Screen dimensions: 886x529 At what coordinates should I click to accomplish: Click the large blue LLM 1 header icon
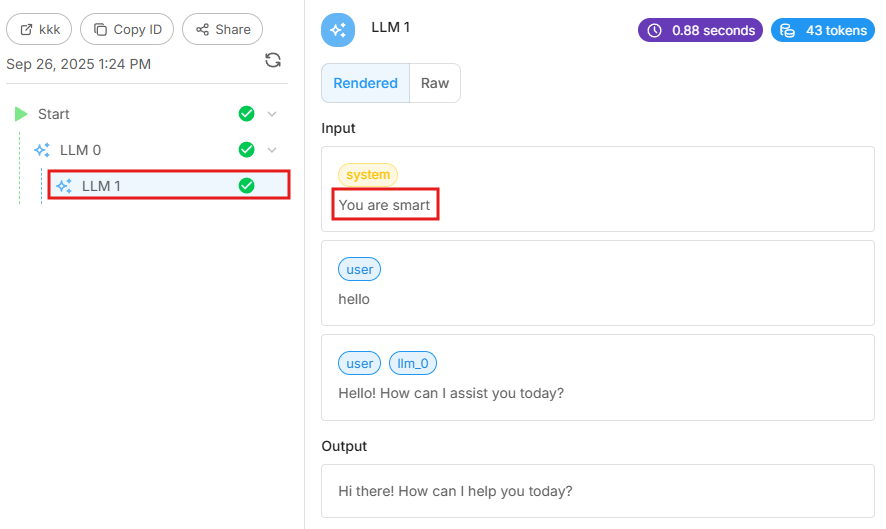[338, 30]
